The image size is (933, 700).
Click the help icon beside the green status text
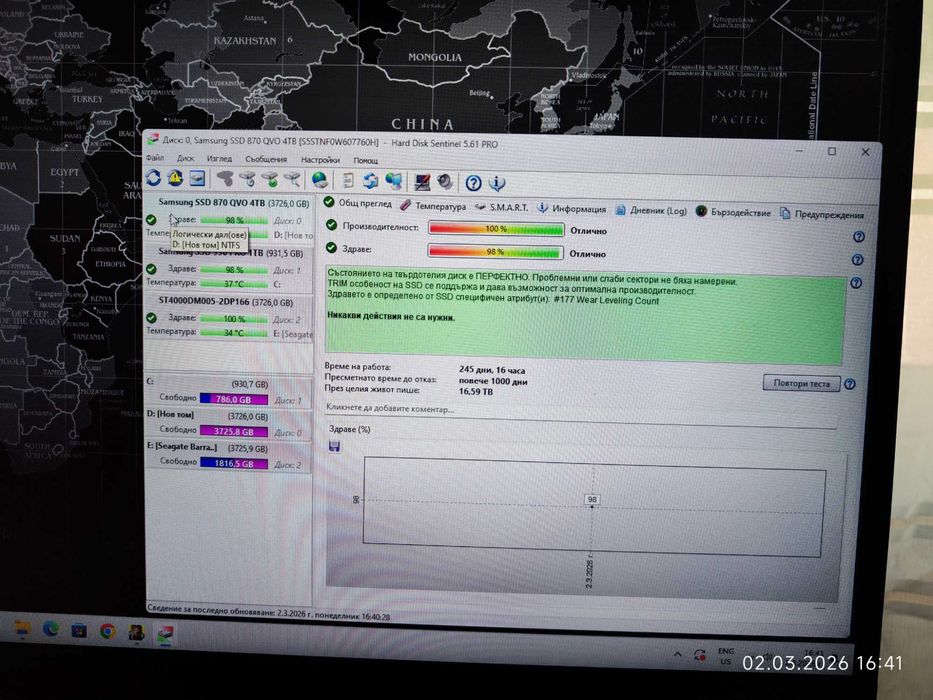pos(856,283)
